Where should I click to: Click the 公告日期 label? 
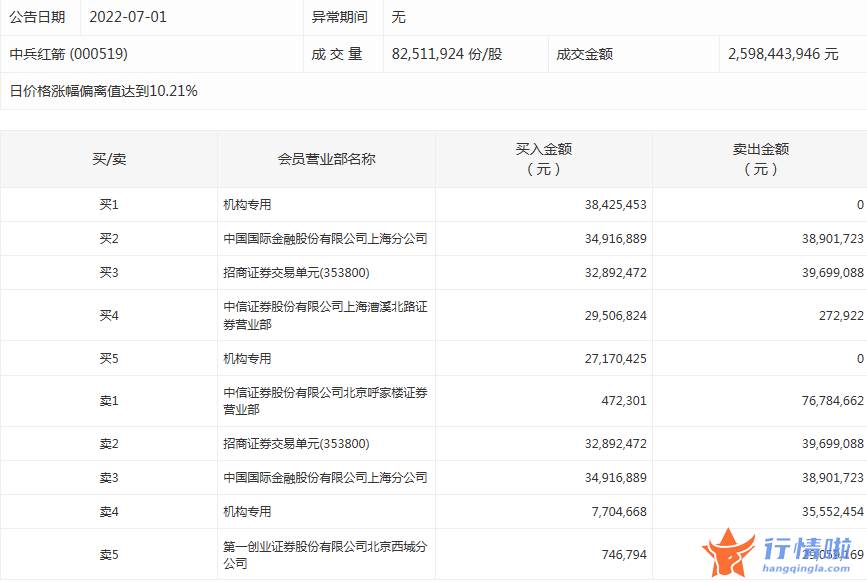tap(37, 17)
